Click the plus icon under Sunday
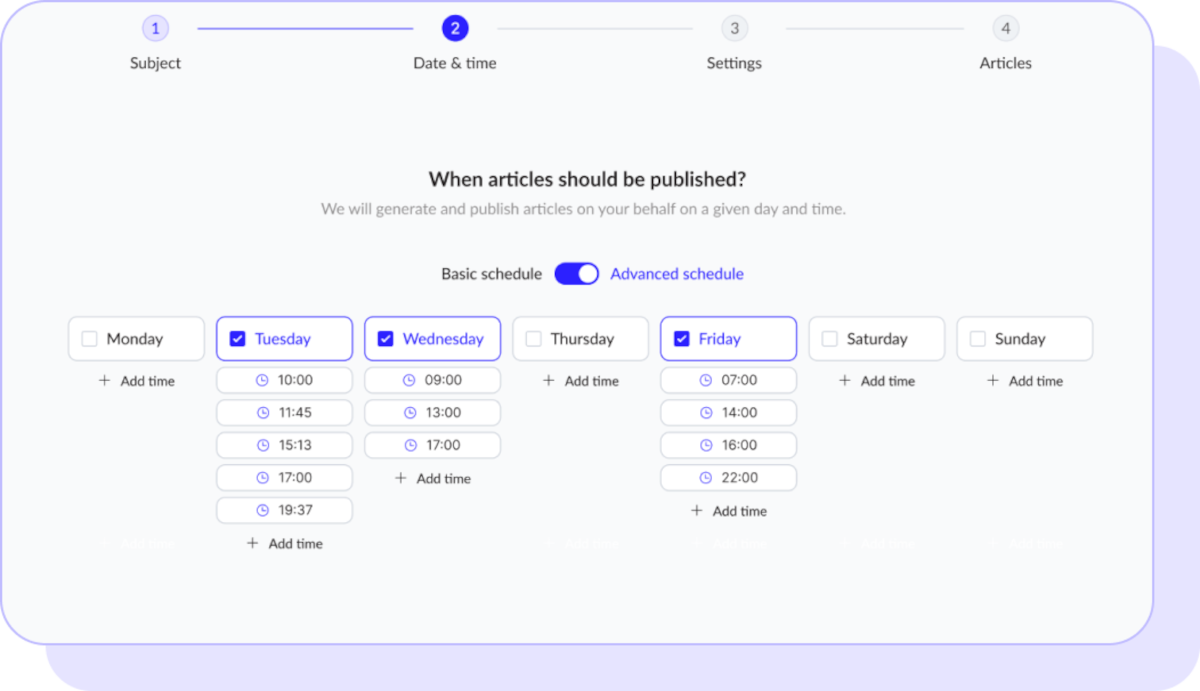 tap(992, 381)
